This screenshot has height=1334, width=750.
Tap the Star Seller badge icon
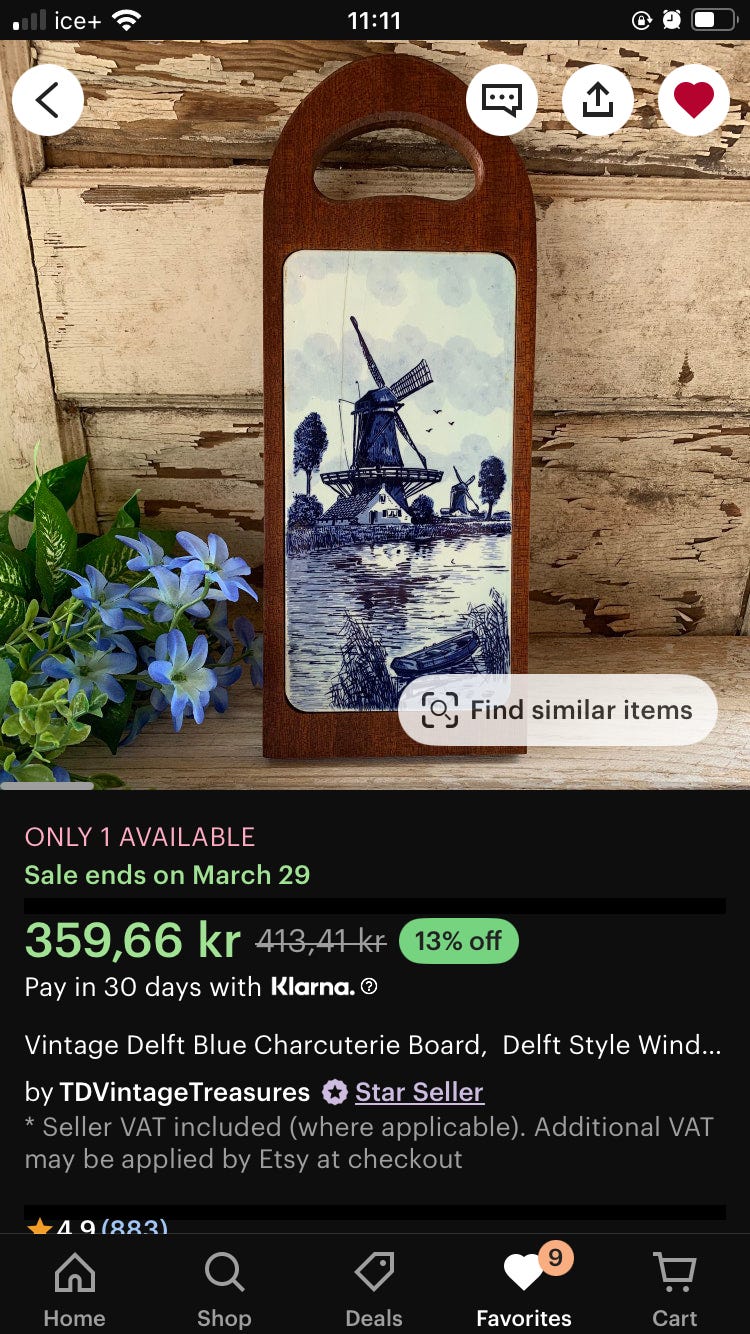click(335, 1092)
